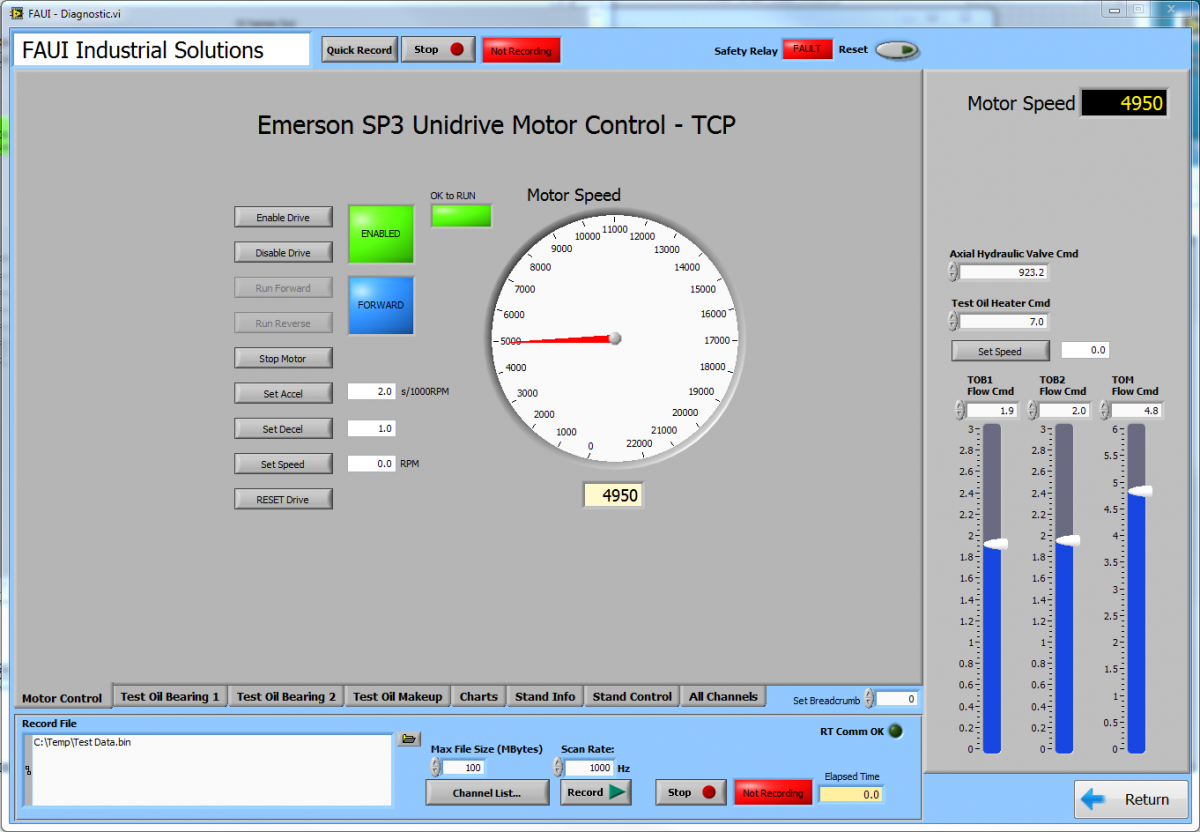1200x832 pixels.
Task: Click the Max File Size stepper arrows
Action: tap(435, 767)
